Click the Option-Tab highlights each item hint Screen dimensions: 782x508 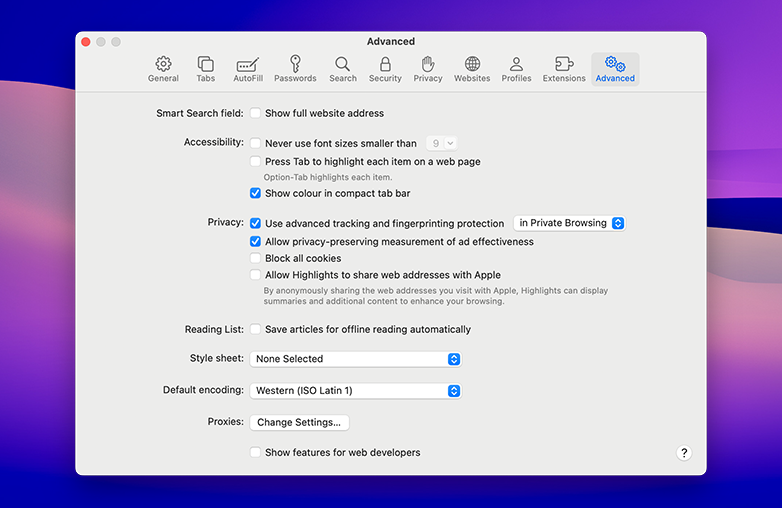click(x=328, y=177)
